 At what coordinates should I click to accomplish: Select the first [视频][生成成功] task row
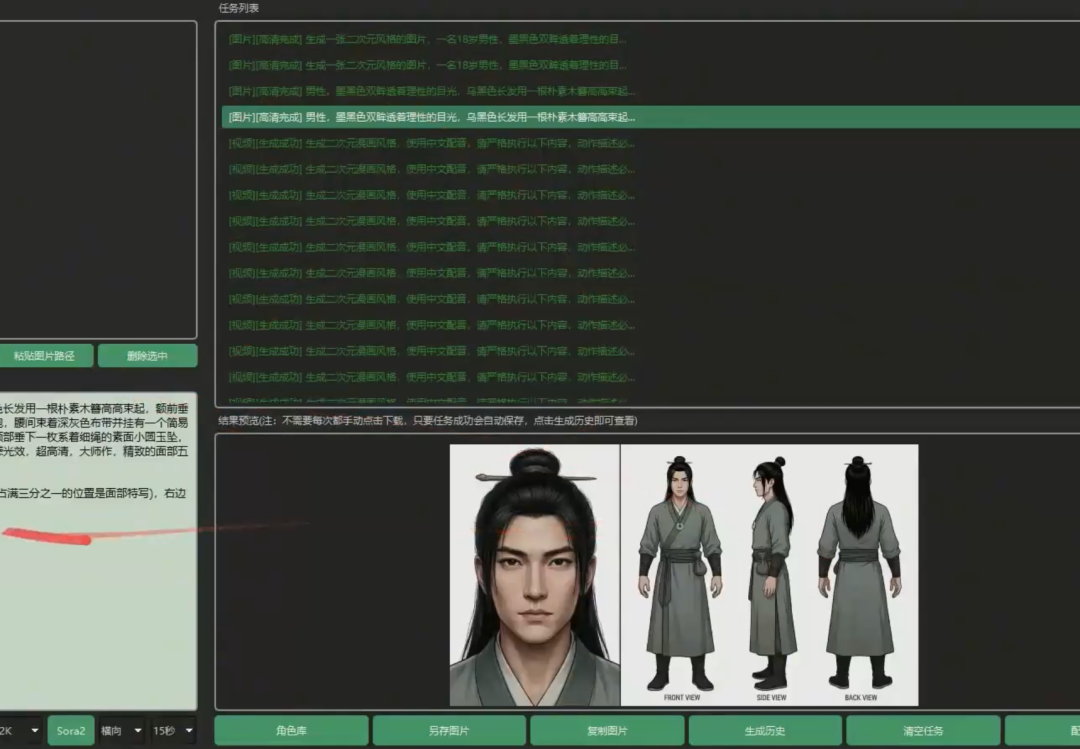pyautogui.click(x=432, y=143)
